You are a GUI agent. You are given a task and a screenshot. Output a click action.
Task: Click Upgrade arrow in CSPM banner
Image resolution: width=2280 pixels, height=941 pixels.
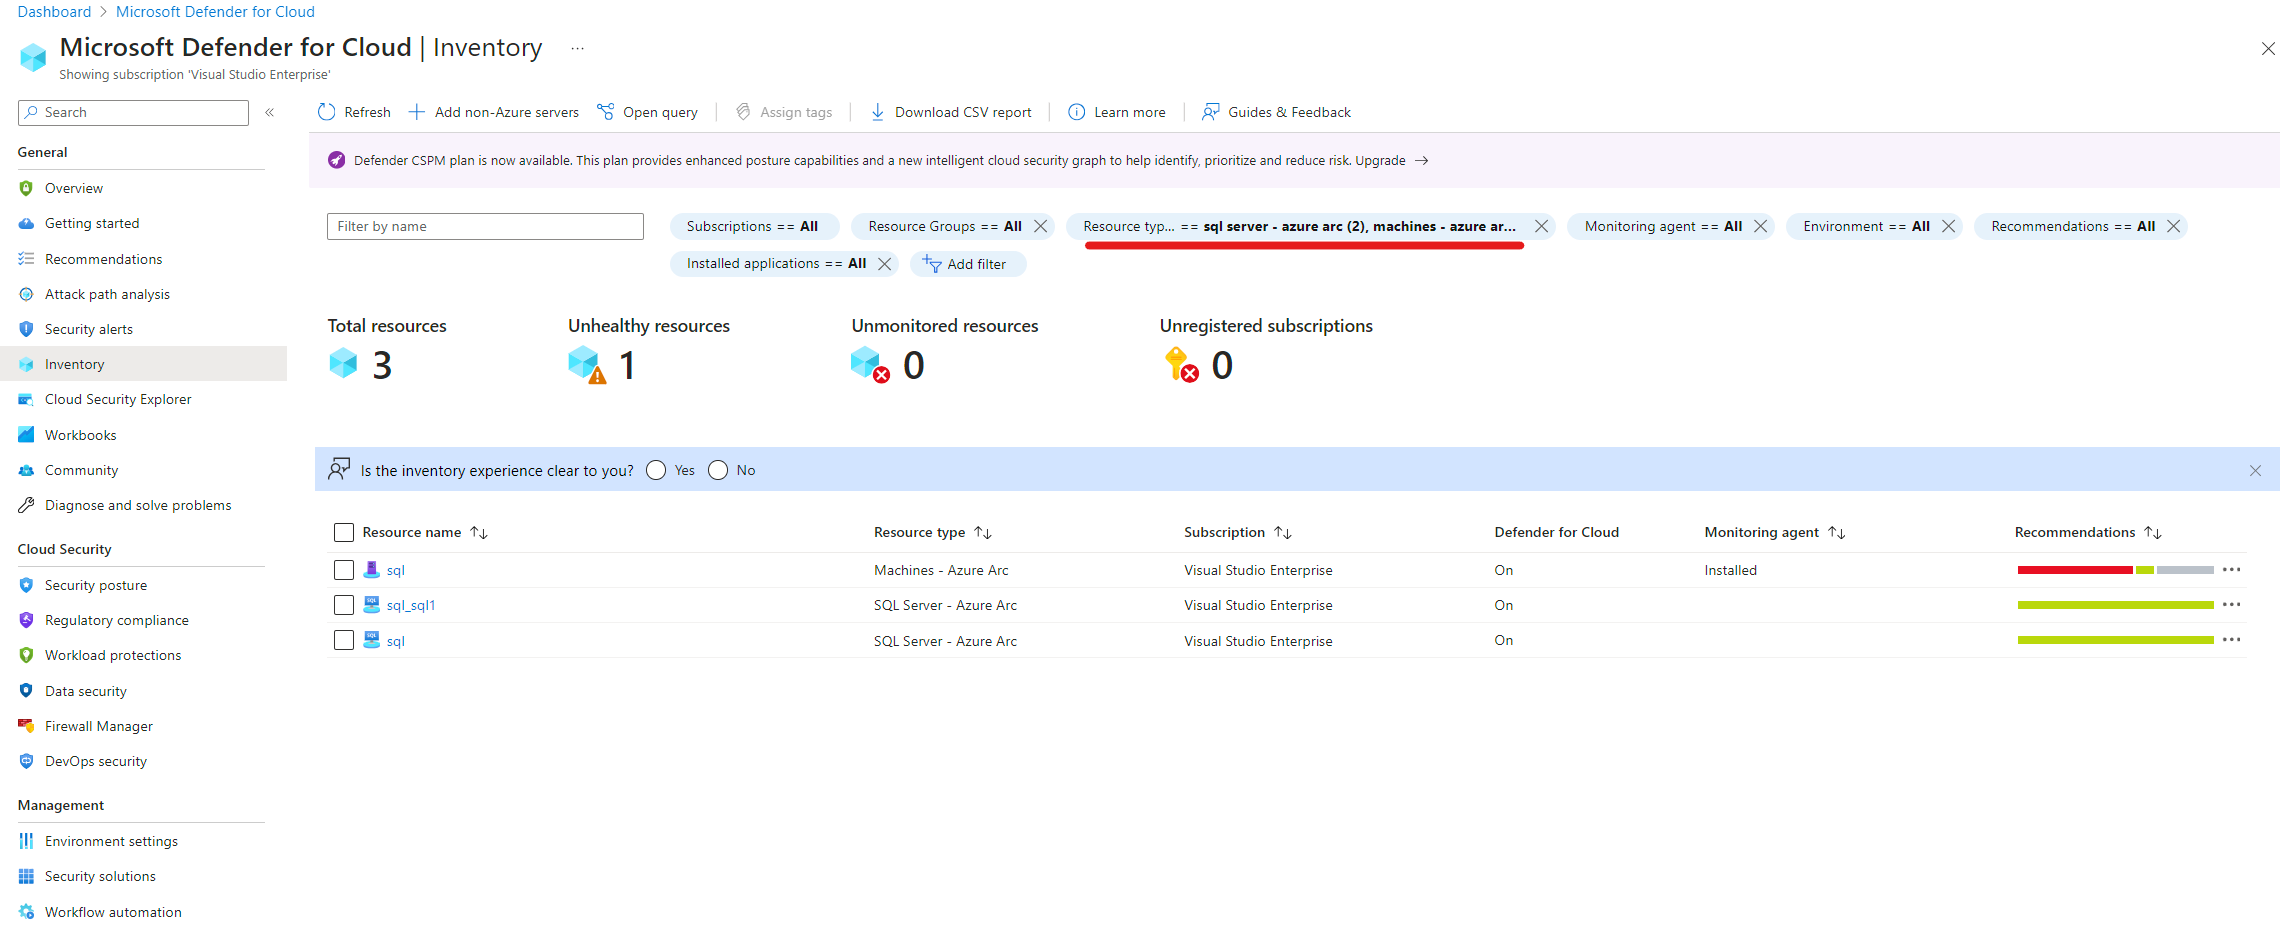coord(1421,160)
